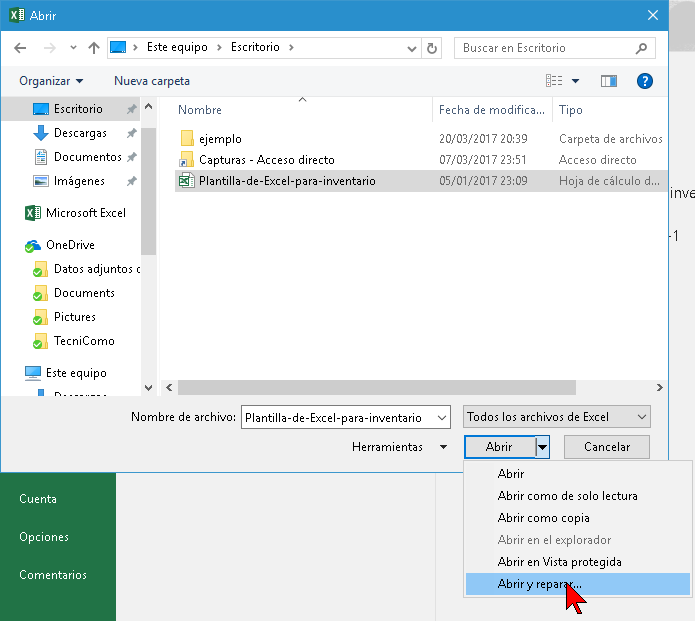Refresh the Escritorio folder view
Image resolution: width=695 pixels, height=621 pixels.
coord(432,48)
